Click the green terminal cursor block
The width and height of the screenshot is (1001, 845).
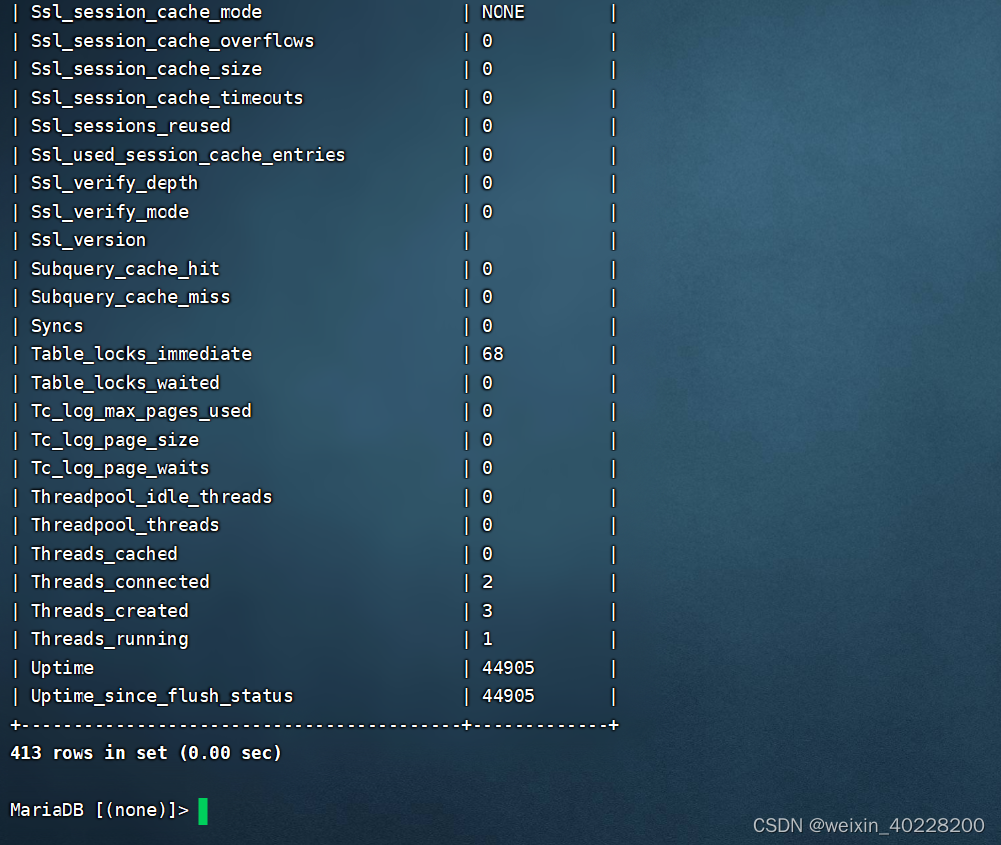click(x=203, y=811)
